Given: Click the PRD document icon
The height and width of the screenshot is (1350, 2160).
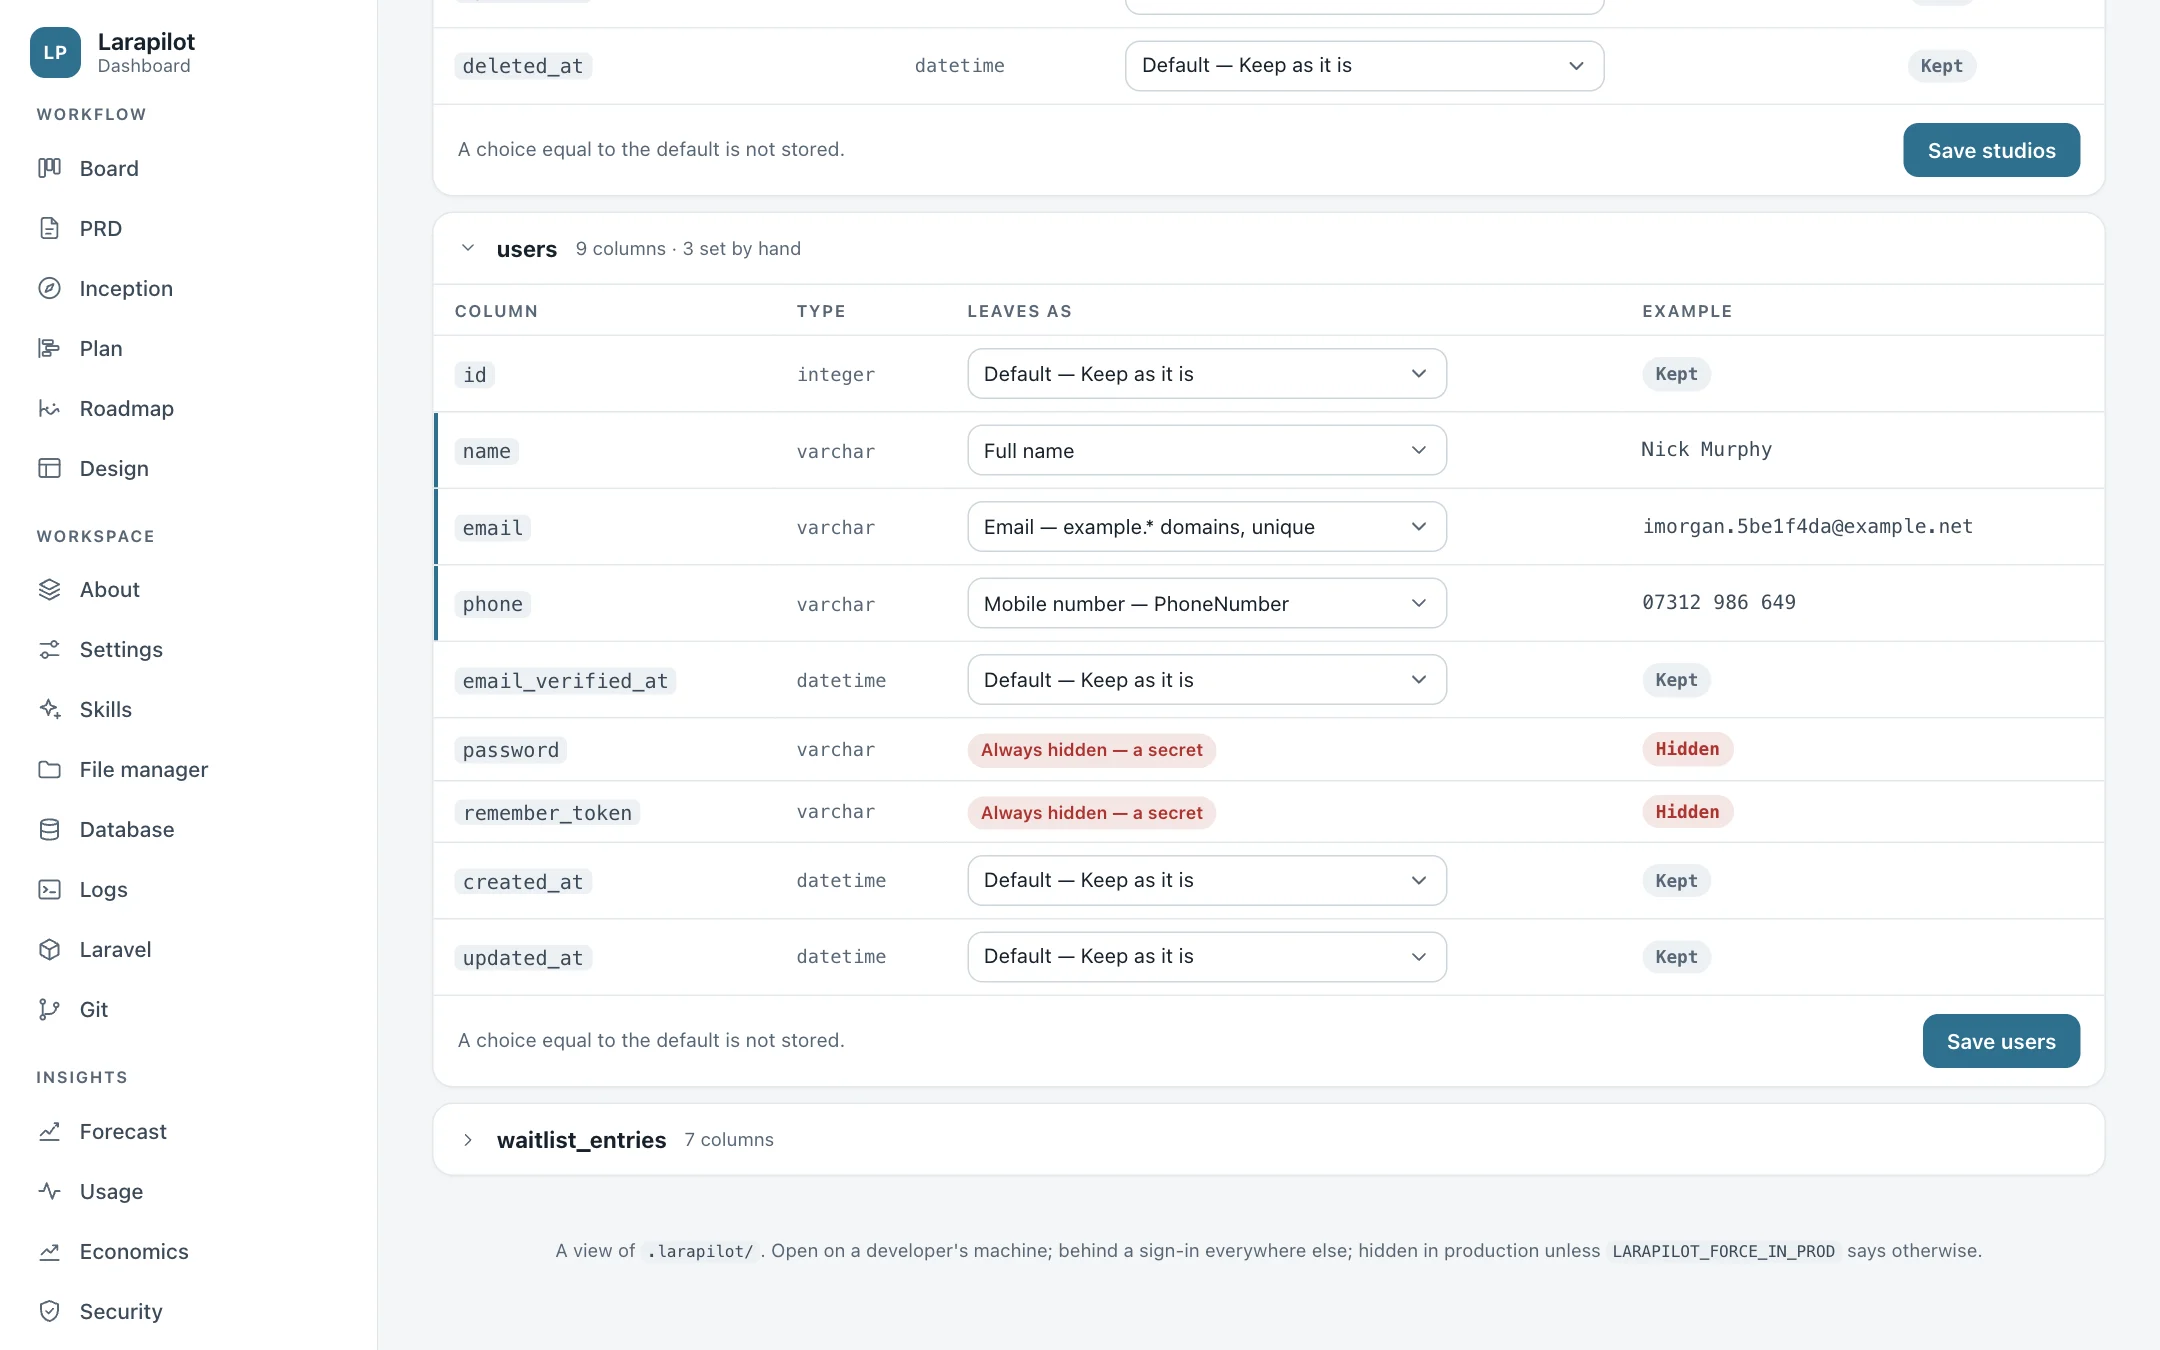Looking at the screenshot, I should coord(49,228).
